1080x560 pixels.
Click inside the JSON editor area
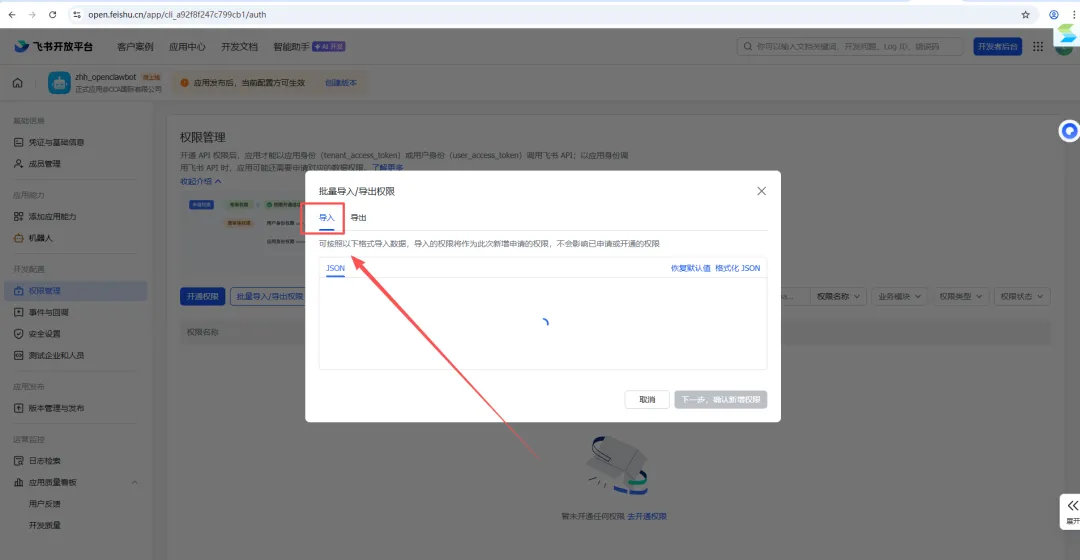[x=543, y=323]
